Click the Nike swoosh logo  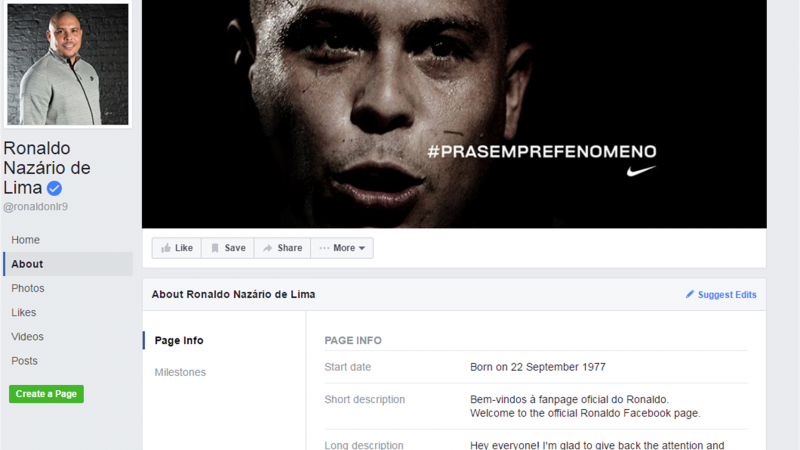click(x=640, y=171)
